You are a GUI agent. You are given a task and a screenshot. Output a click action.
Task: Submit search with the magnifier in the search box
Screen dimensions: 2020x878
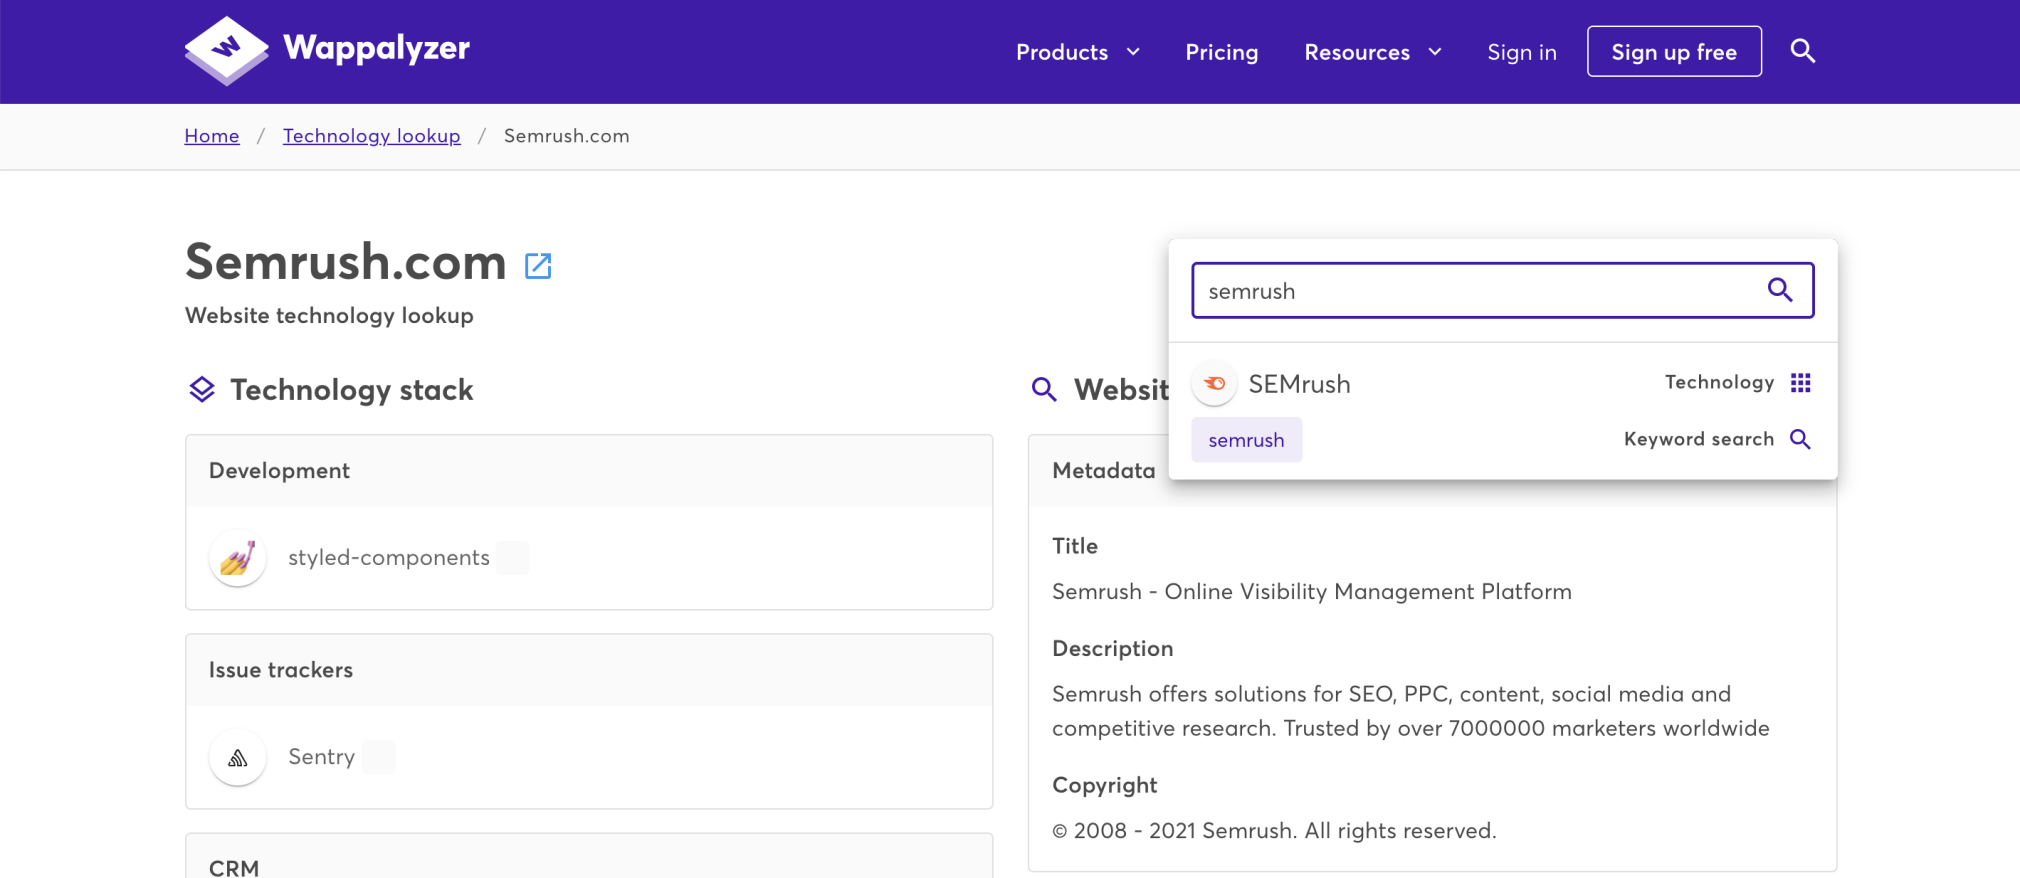(1780, 290)
